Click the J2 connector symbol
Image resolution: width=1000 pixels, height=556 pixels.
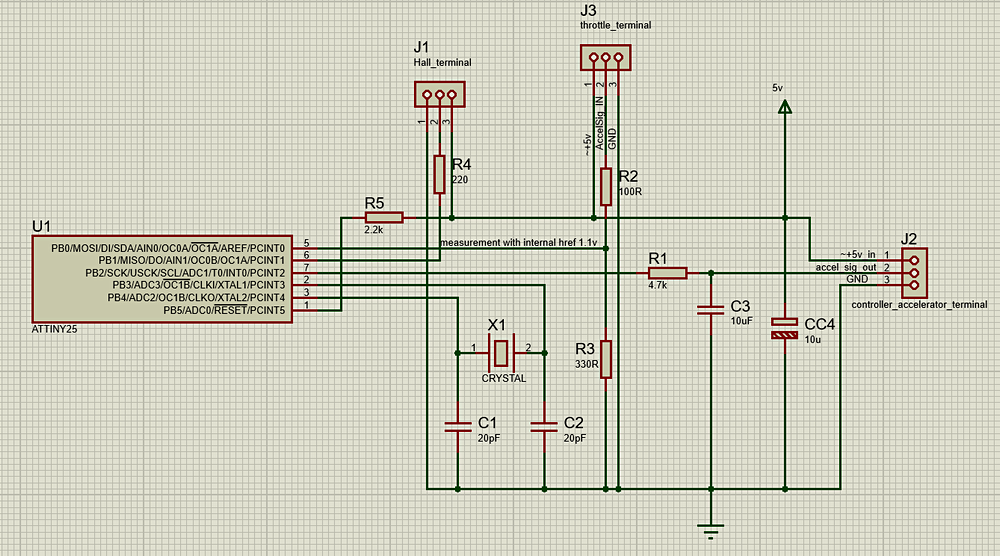coord(913,268)
